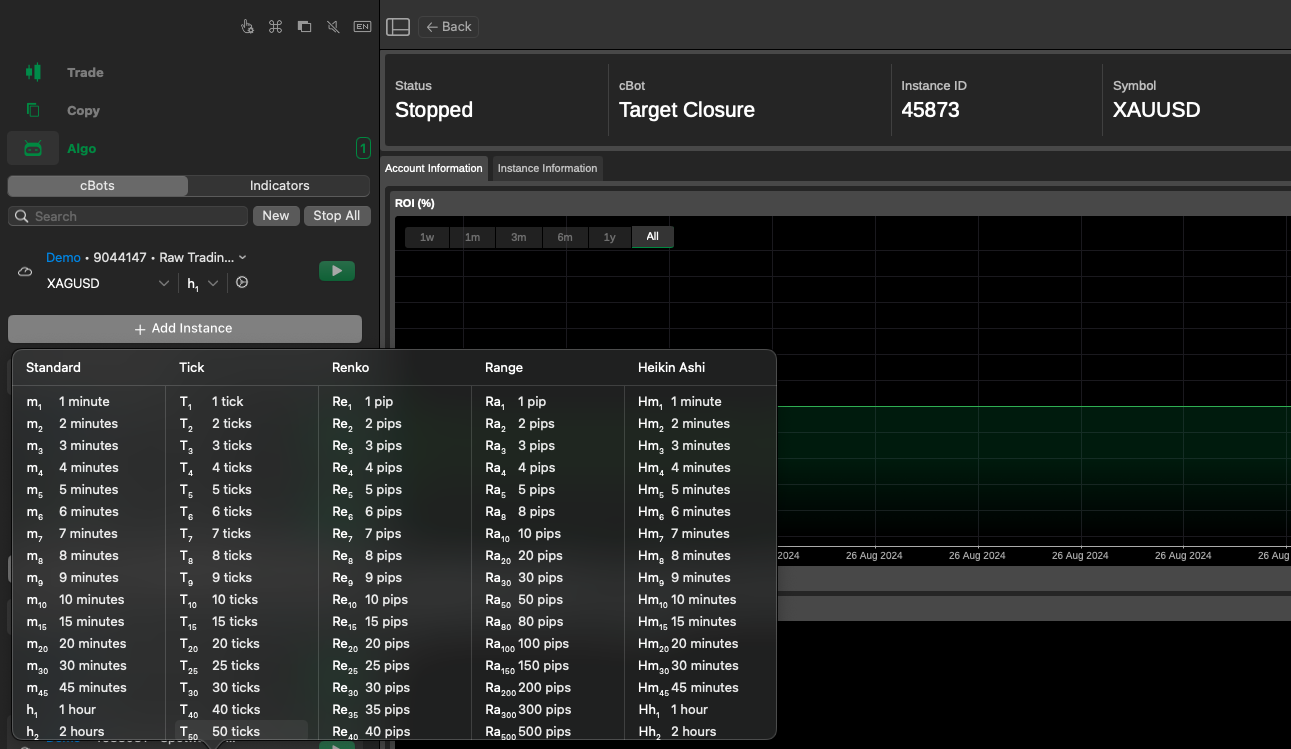Click the New button
The width and height of the screenshot is (1291, 749).
coord(276,216)
